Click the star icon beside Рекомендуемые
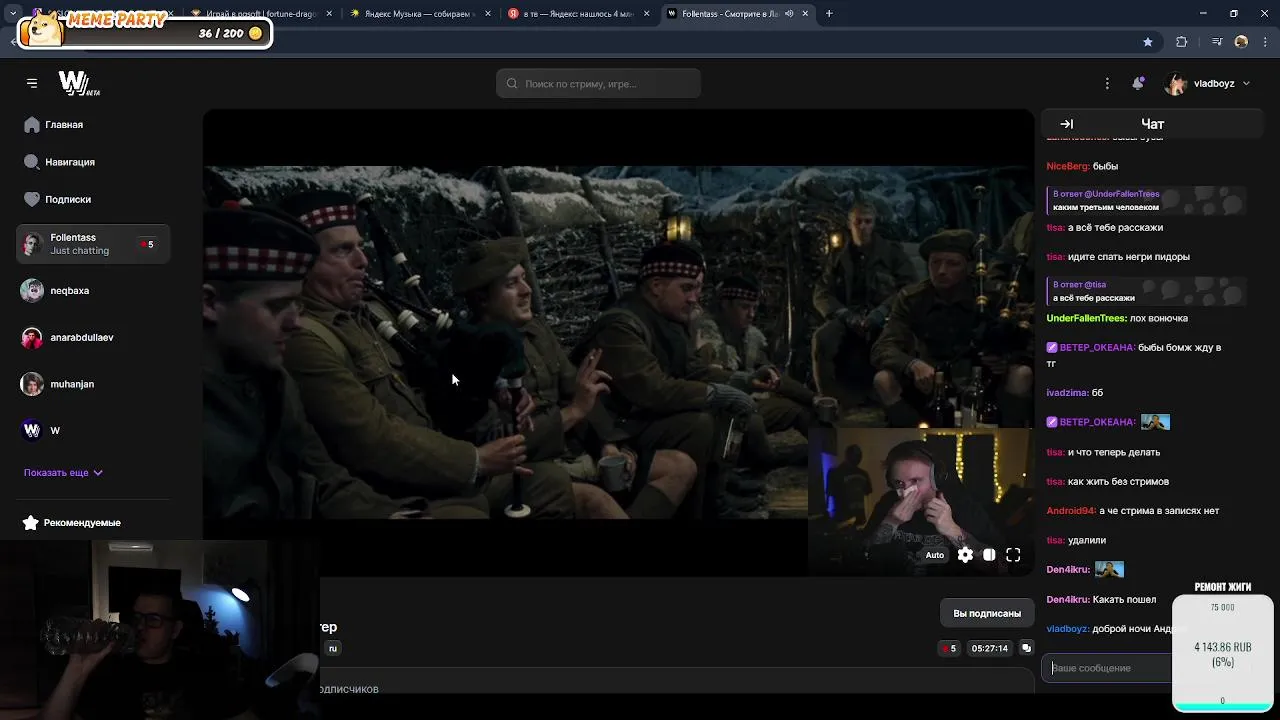 [x=31, y=523]
